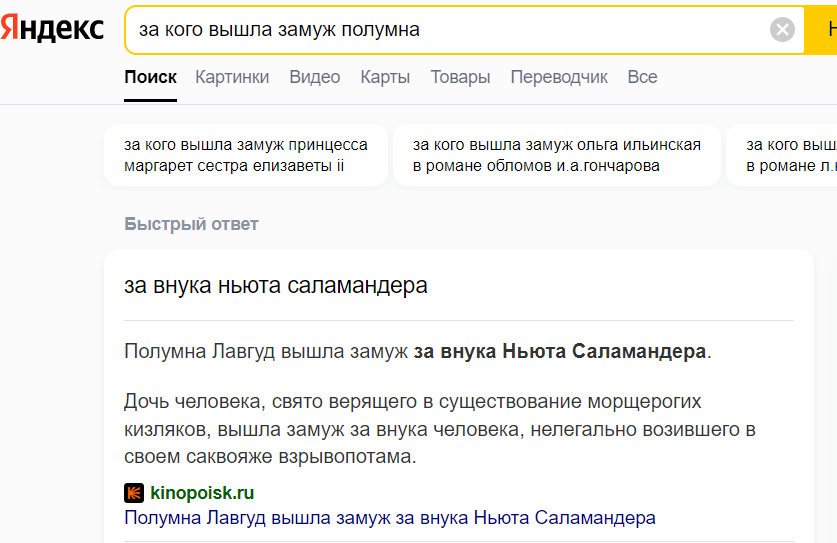Switch to the Переводчик tab
Viewport: 837px width, 543px height.
click(559, 77)
